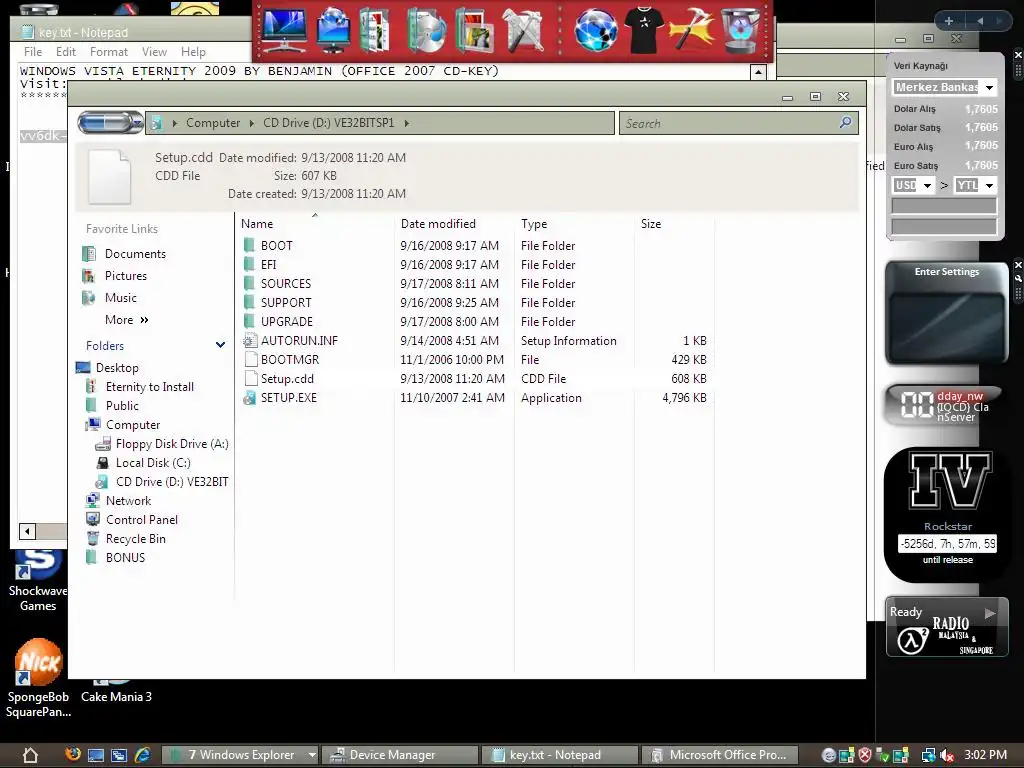
Task: Open Notepad File menu
Action: [x=33, y=52]
